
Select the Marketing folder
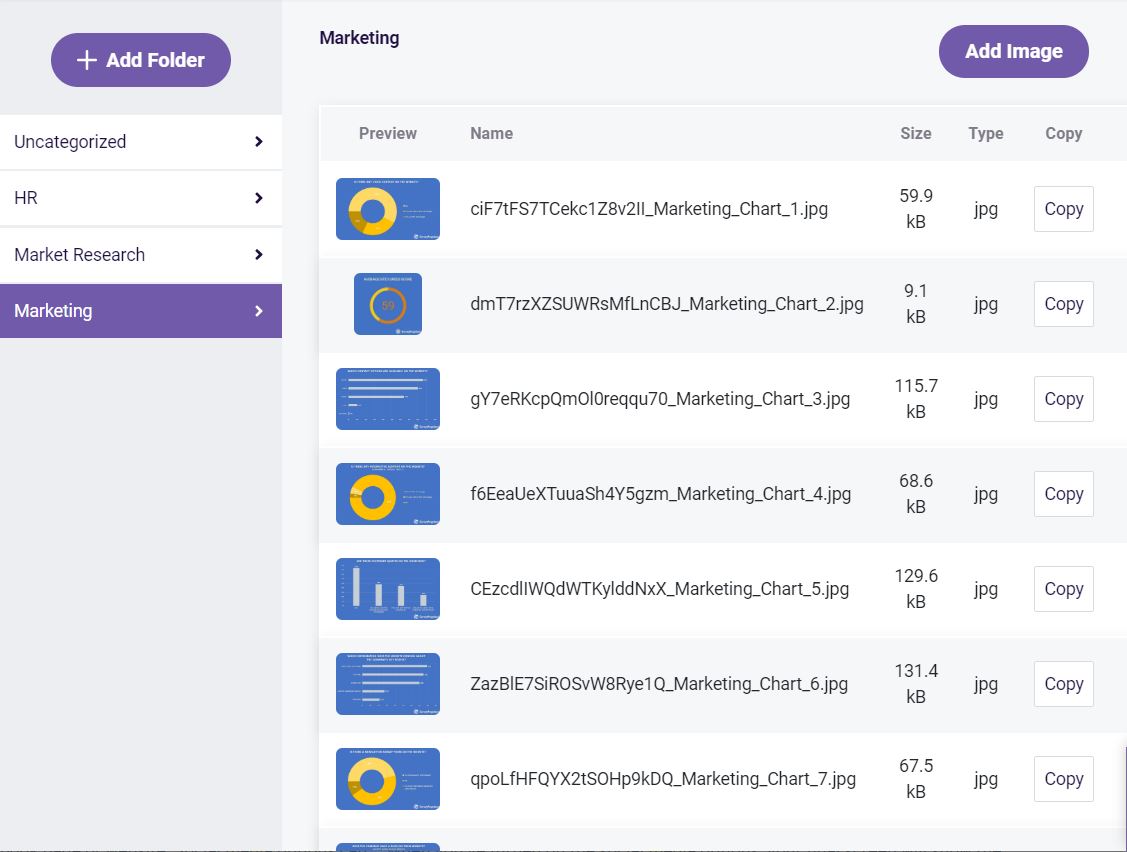pos(141,311)
